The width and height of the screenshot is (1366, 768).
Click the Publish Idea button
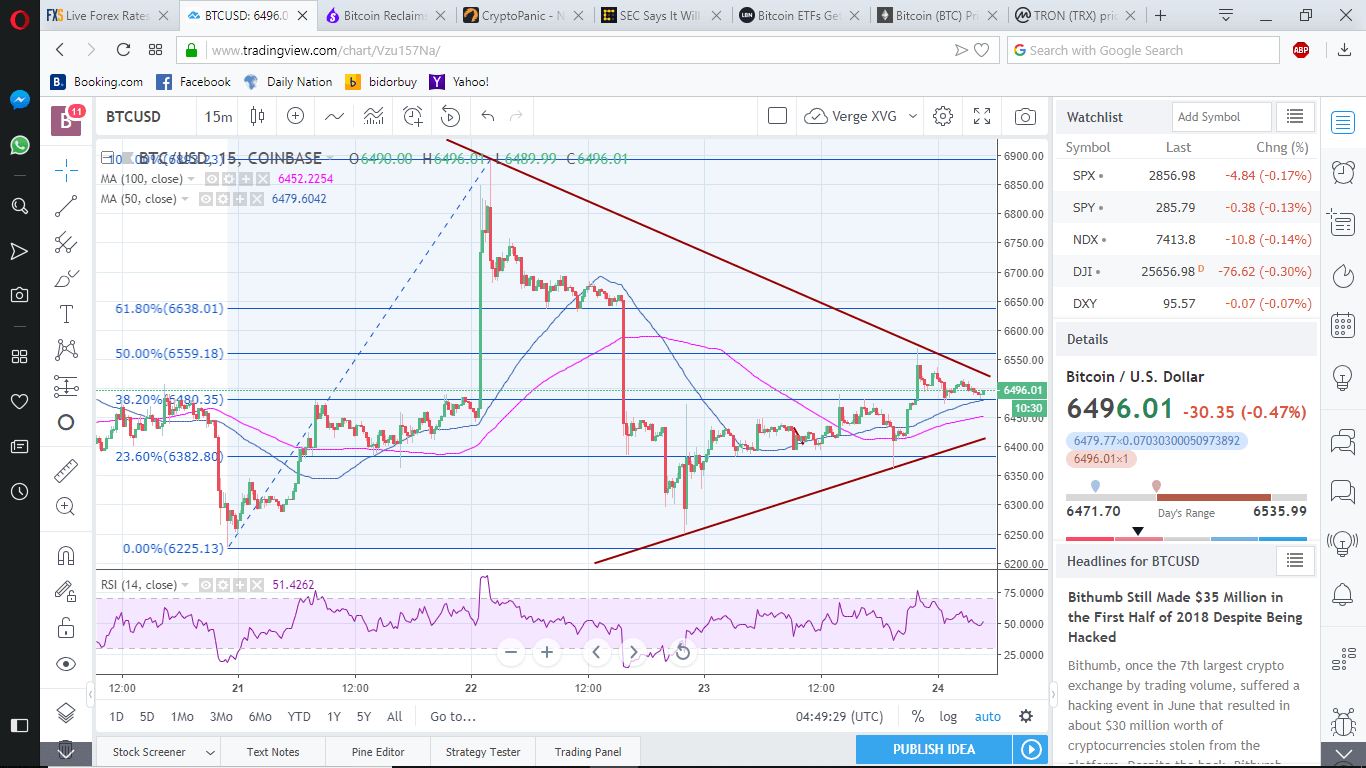tap(933, 750)
